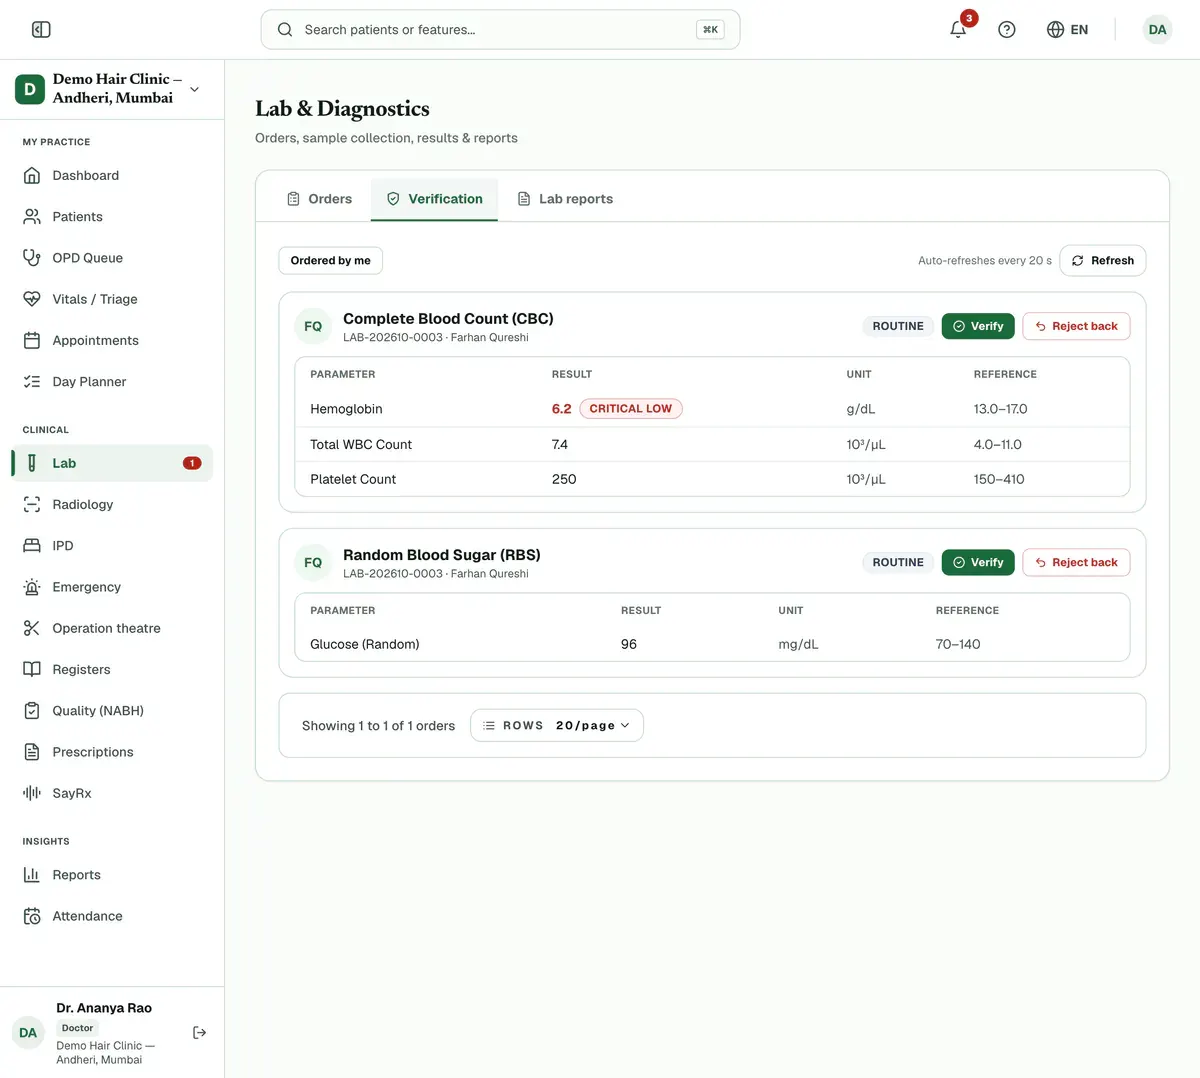Viewport: 1200px width, 1078px height.
Task: Open Prescriptions in the sidebar
Action: pos(112,752)
